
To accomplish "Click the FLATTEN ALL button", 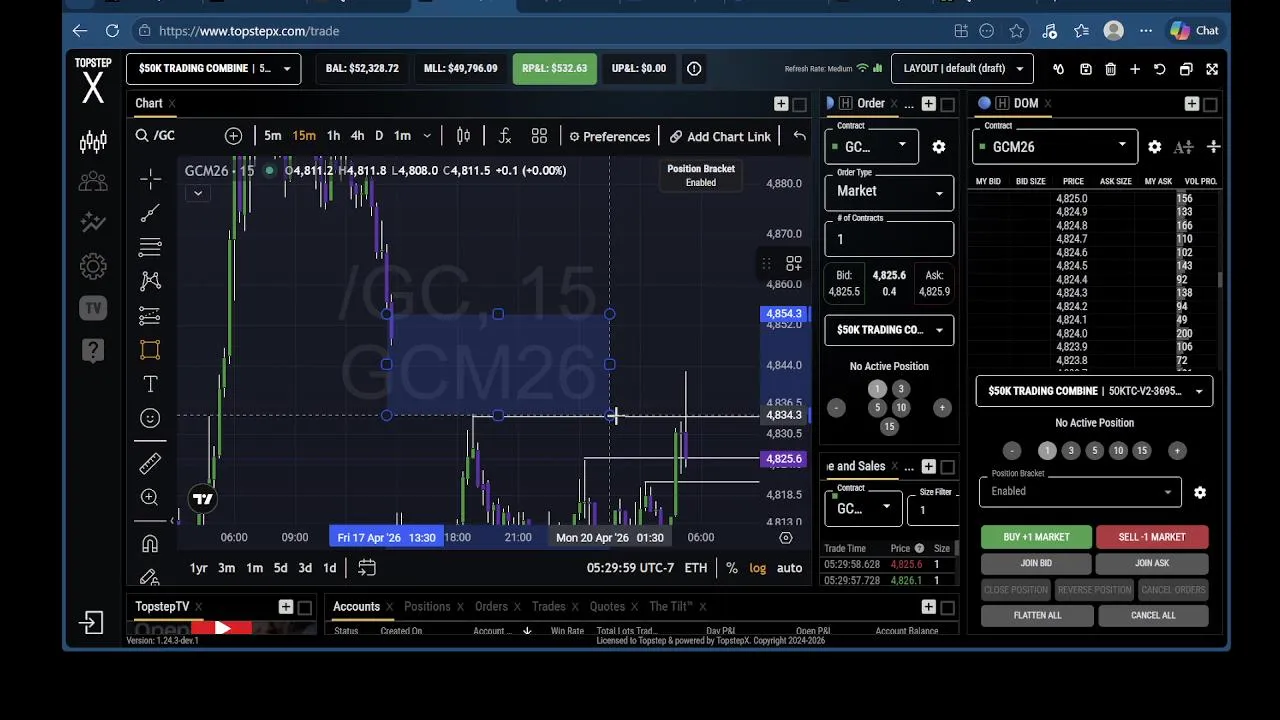I will (1037, 615).
